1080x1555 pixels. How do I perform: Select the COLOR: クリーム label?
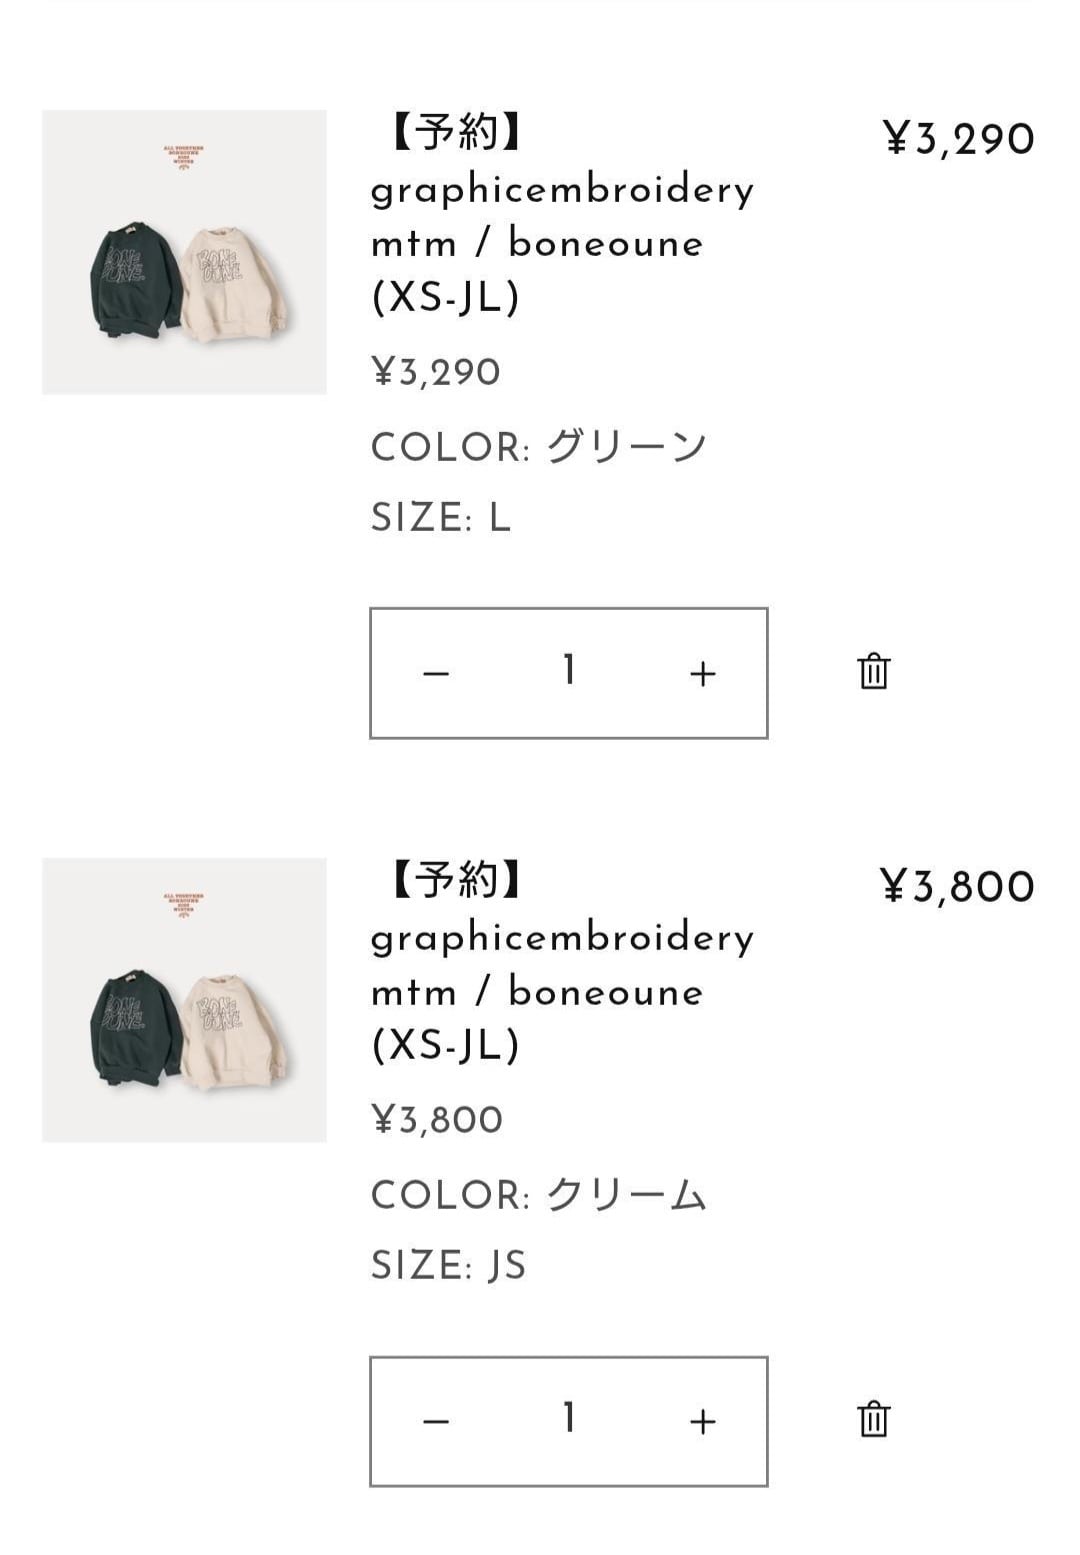pos(539,1195)
